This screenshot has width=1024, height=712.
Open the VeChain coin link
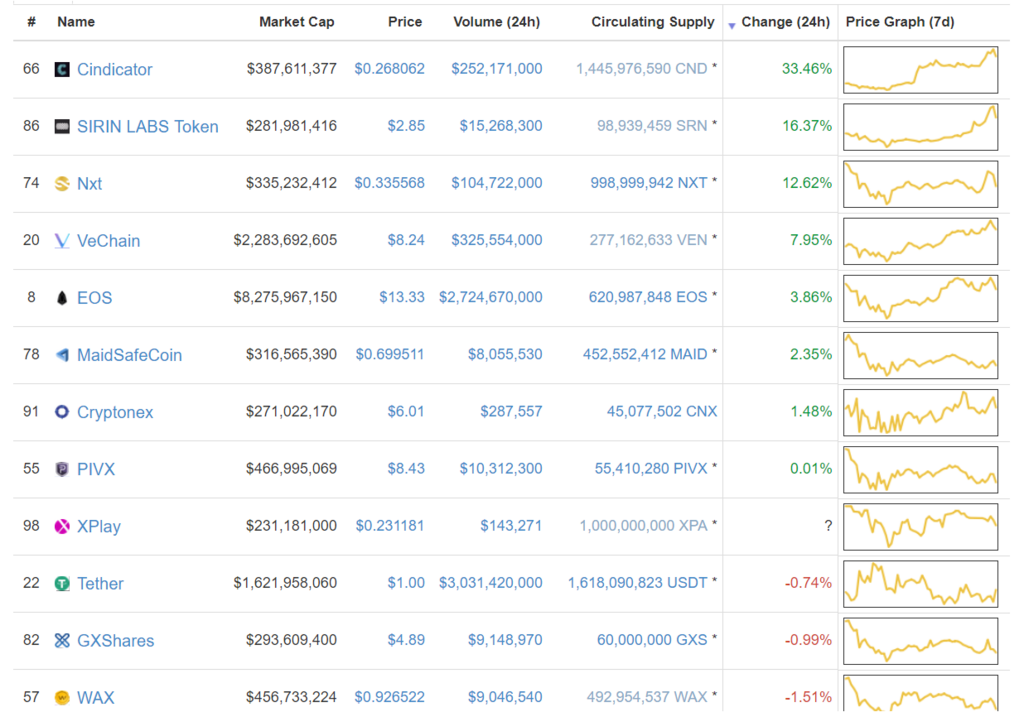(x=108, y=240)
